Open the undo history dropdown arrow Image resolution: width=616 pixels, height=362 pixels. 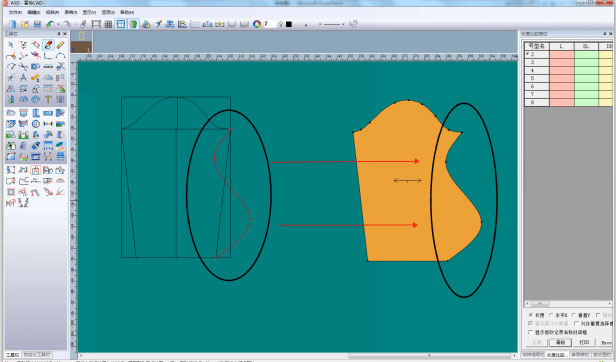[58, 25]
